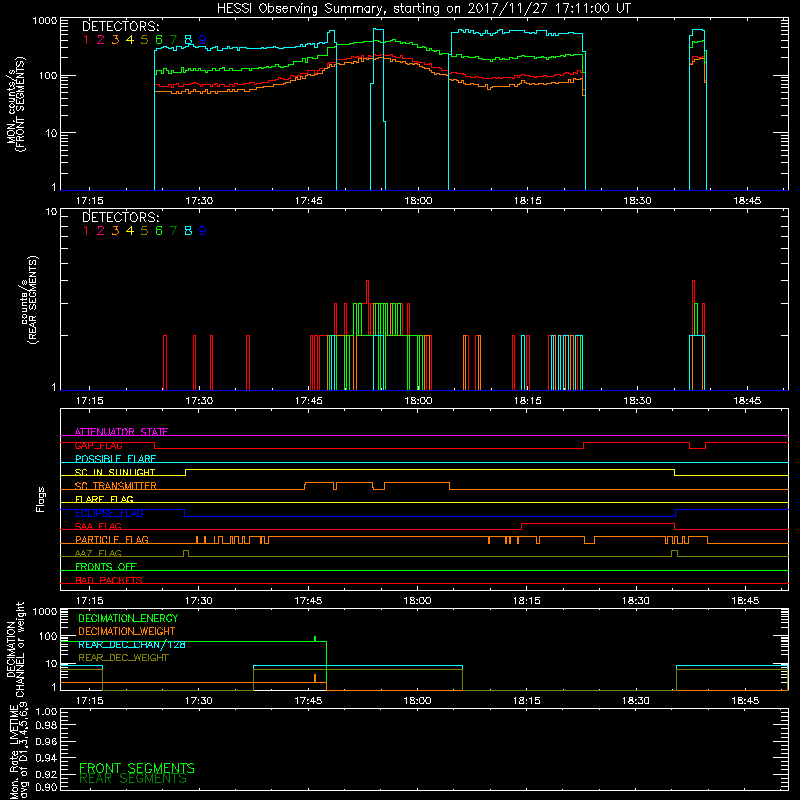Select the SC_TRANSMITTER flag label
800x800 pixels.
[116, 486]
